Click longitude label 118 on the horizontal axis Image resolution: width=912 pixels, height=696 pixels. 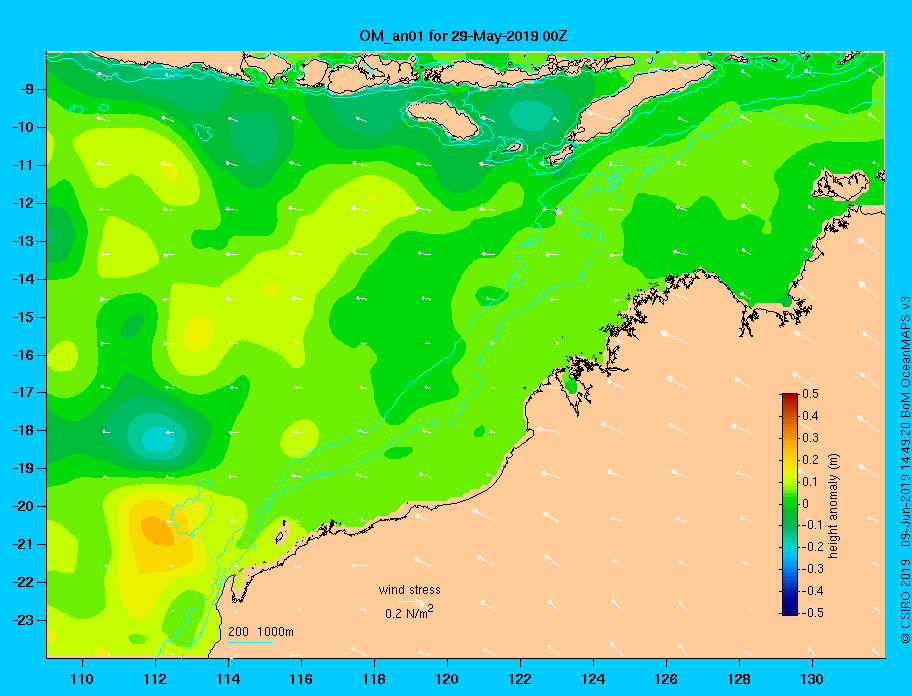click(x=374, y=679)
